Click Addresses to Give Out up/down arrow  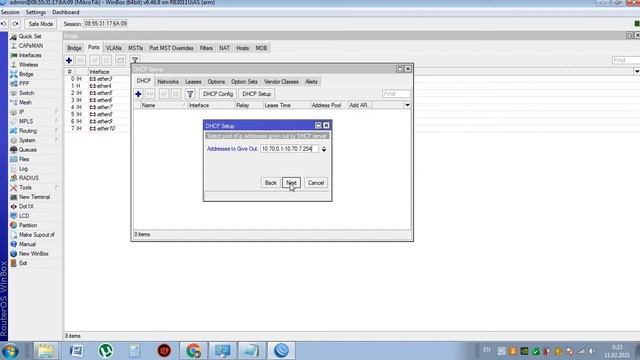click(324, 149)
